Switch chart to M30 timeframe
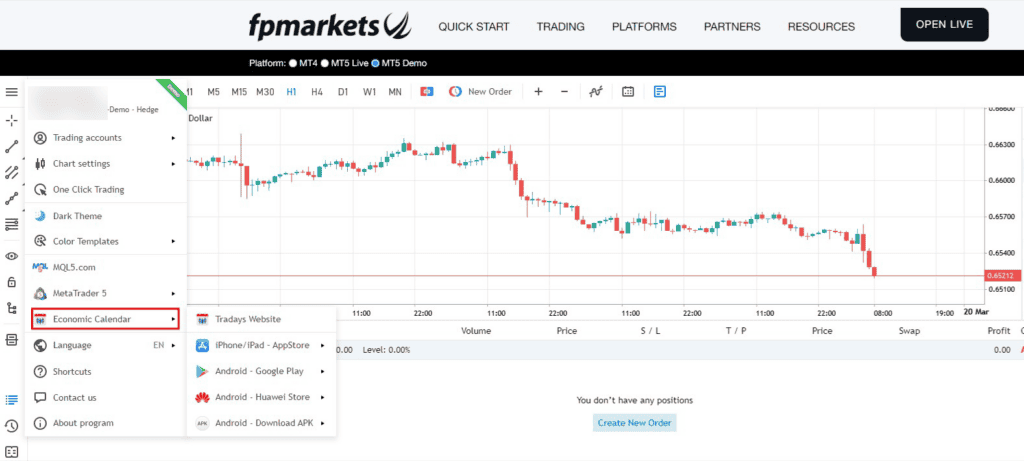Screen dimensions: 1024x461 pos(265,92)
